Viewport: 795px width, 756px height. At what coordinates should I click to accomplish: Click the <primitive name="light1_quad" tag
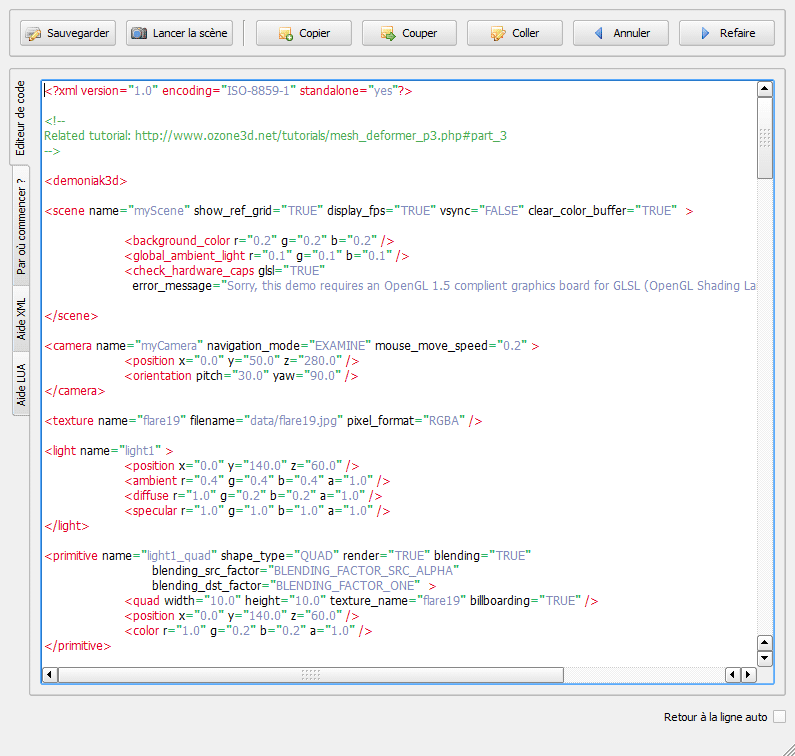[131, 556]
